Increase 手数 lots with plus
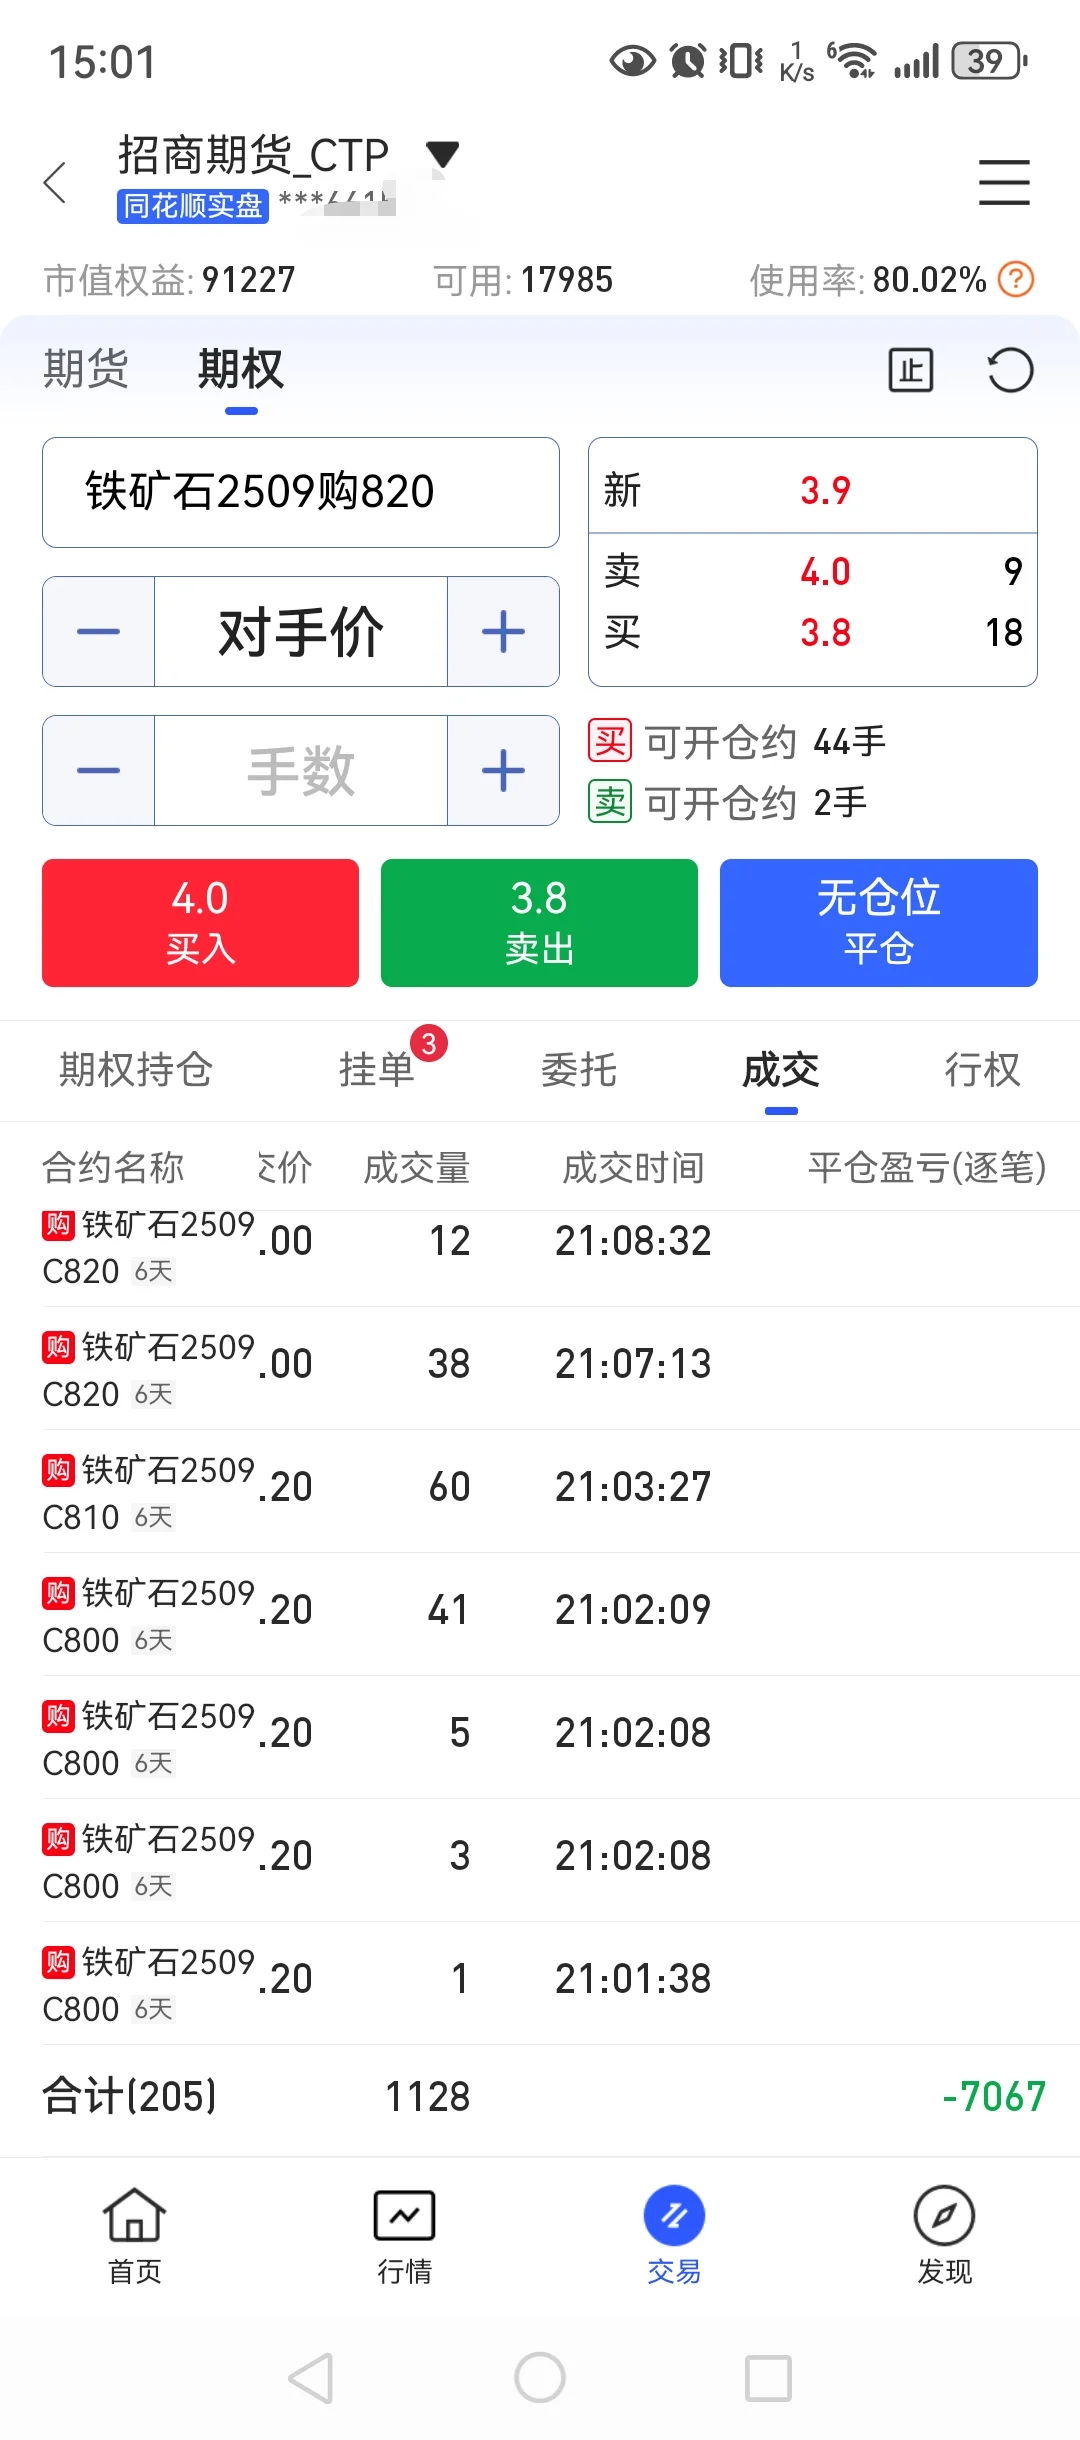Image resolution: width=1080 pixels, height=2440 pixels. point(503,770)
